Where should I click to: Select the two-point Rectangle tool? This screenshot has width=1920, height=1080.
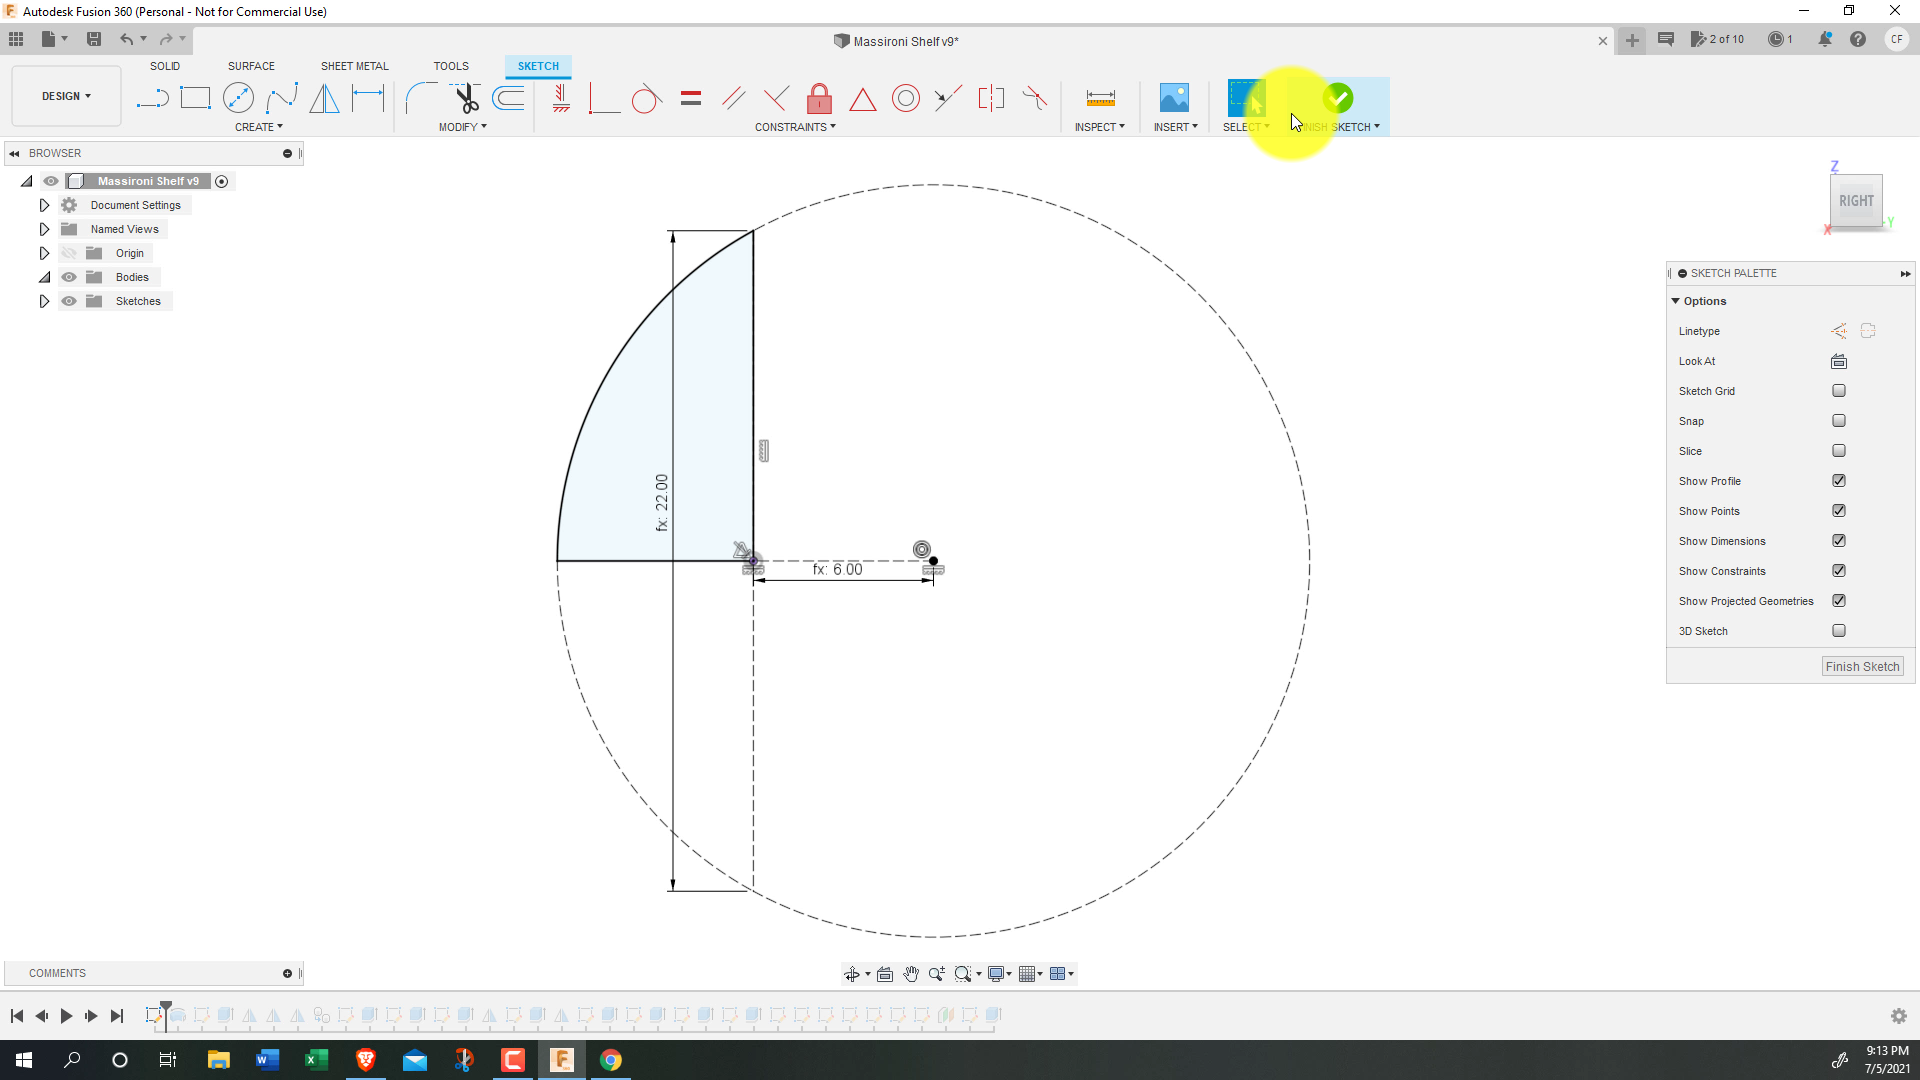click(195, 98)
